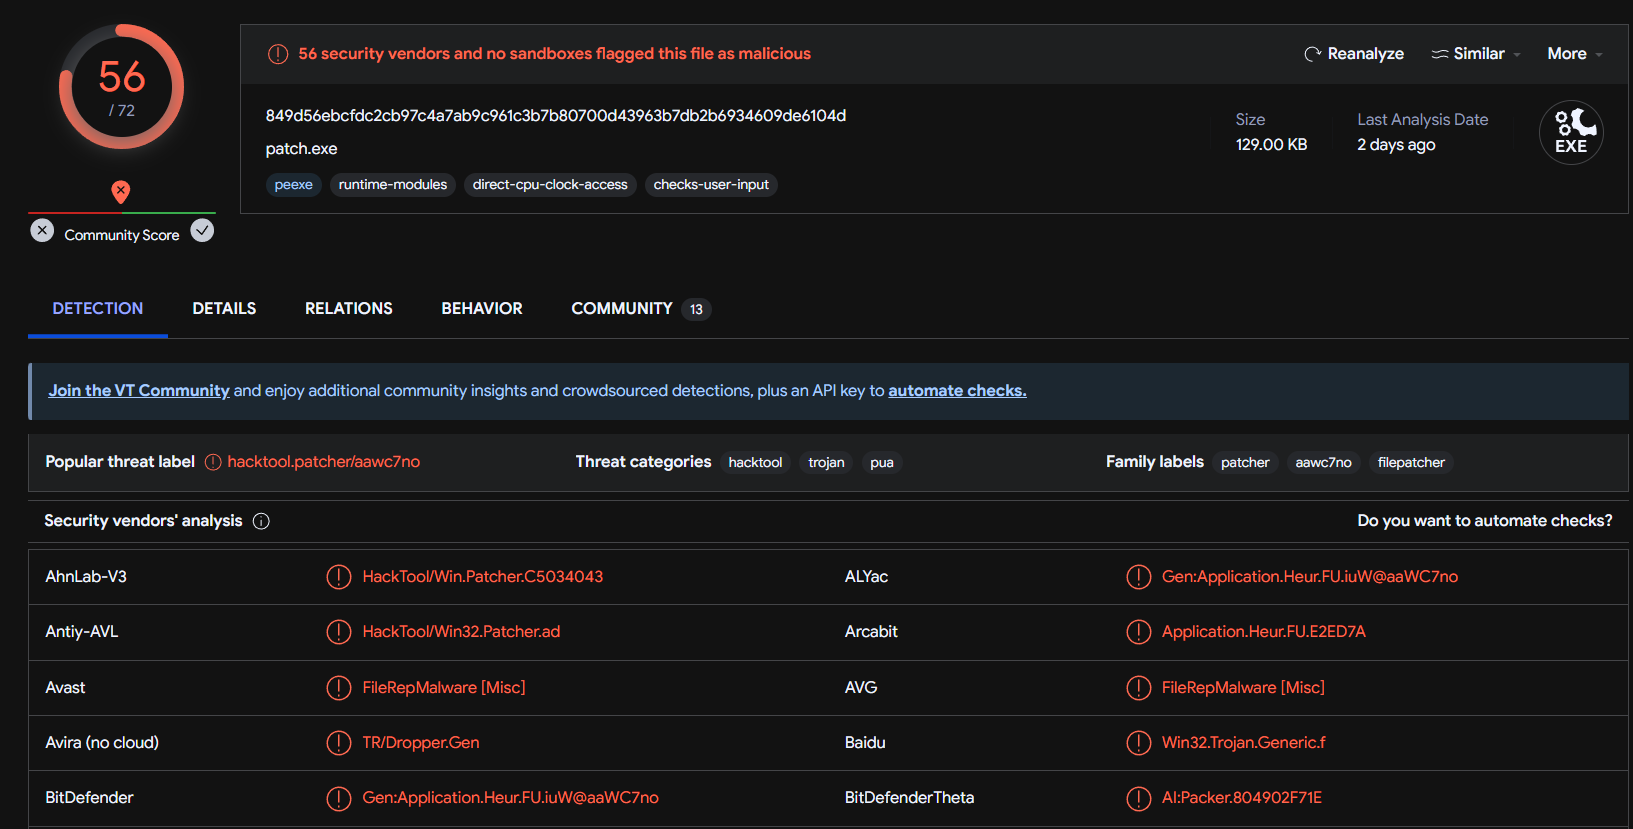Toggle the peexe tag chip

coord(293,185)
